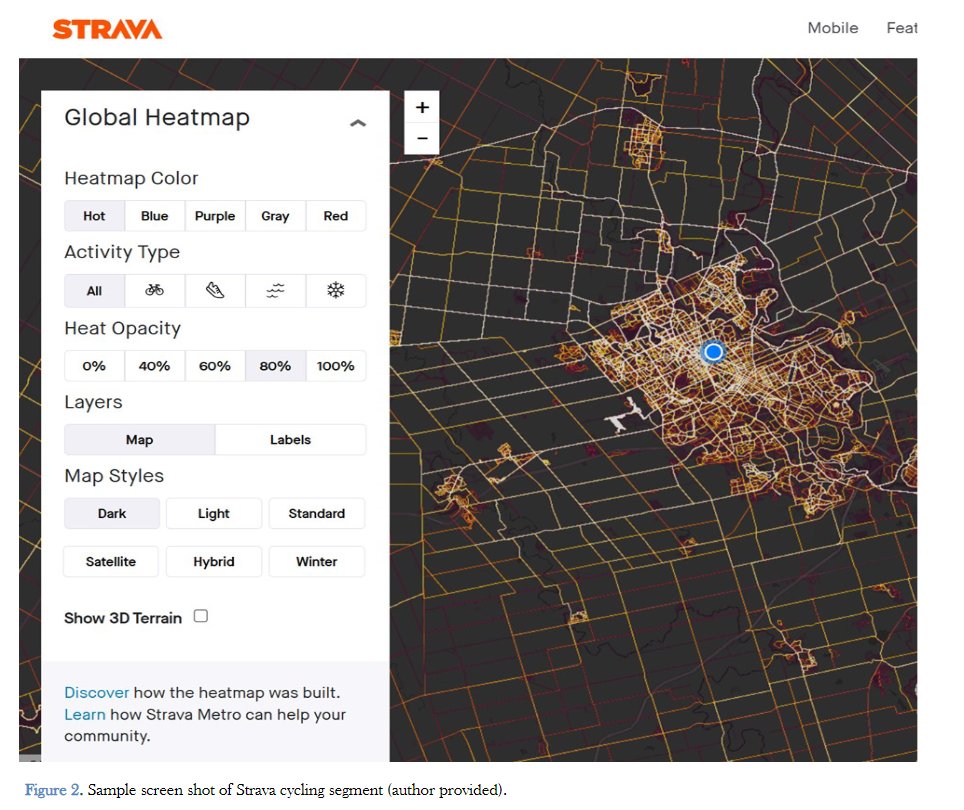Set heat opacity to 80%
The image size is (964, 810).
point(275,366)
